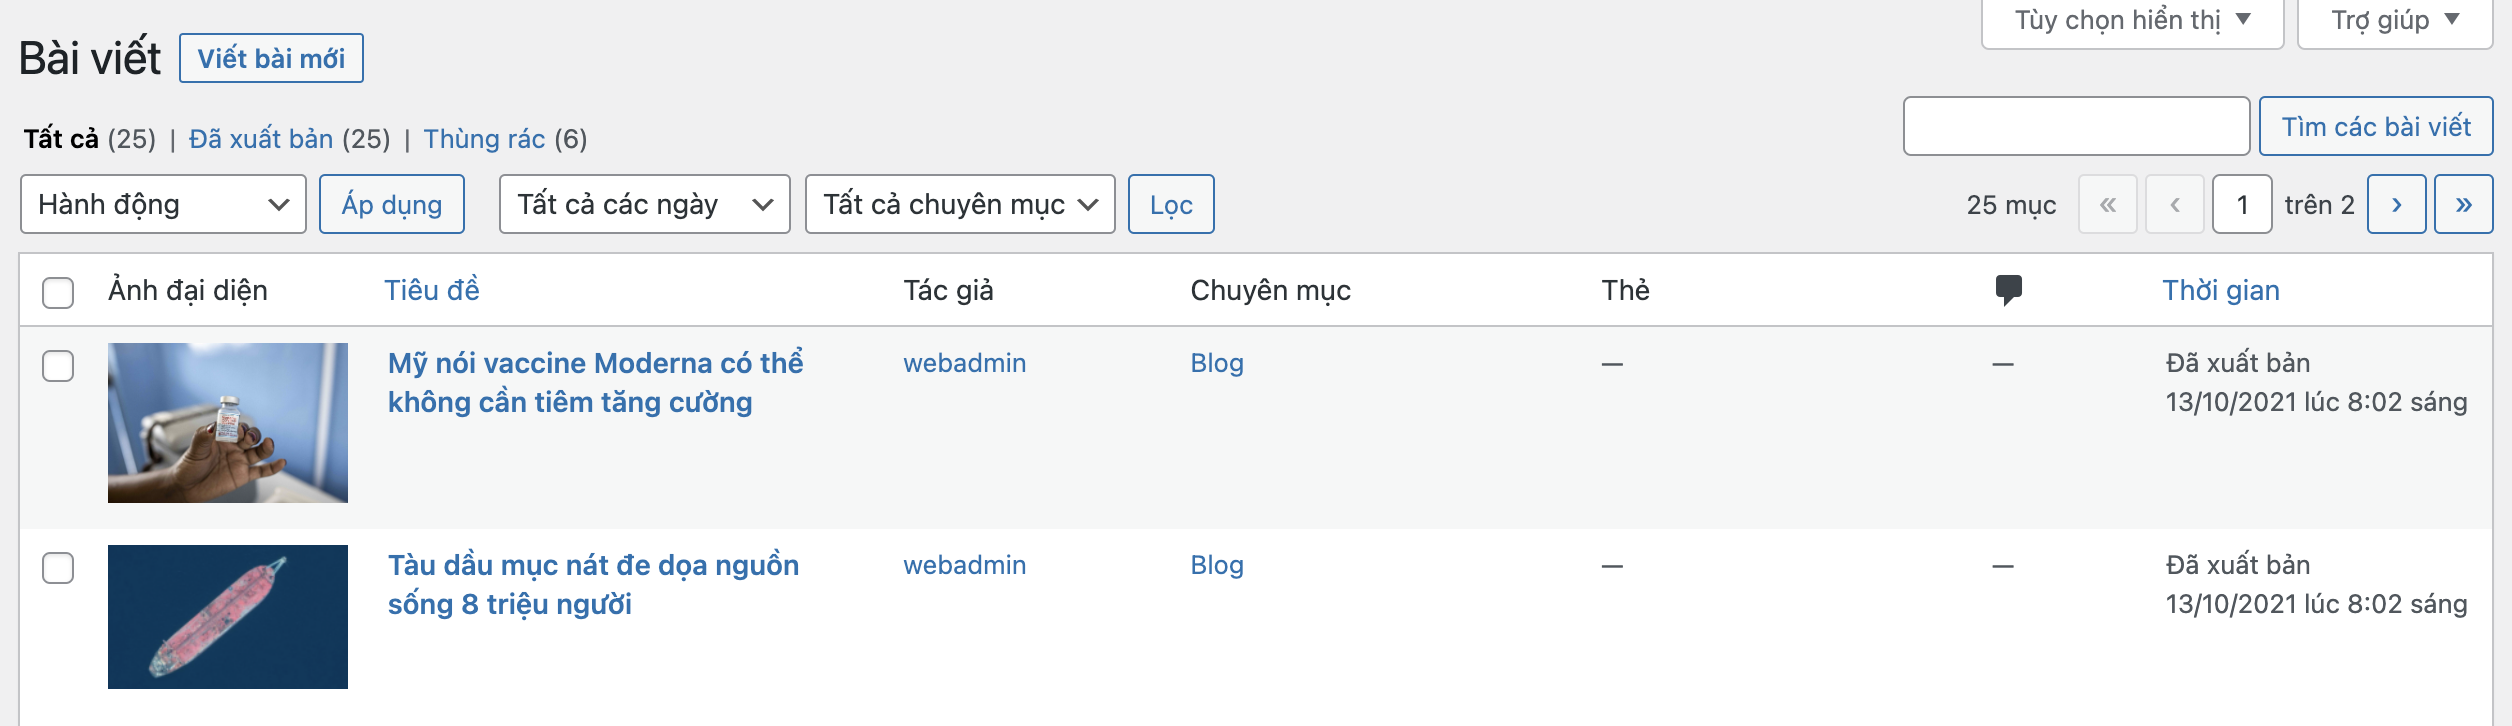Tick checkbox for oil tanker post
This screenshot has height=726, width=2512.
click(x=58, y=568)
